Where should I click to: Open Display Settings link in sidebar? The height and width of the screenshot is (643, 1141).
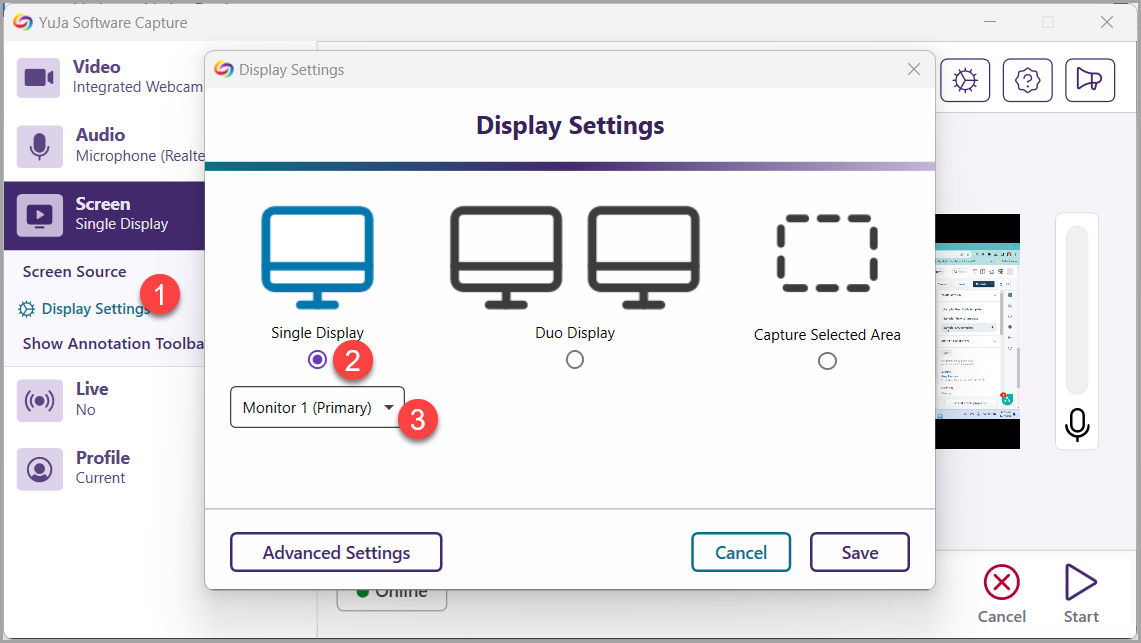coord(95,308)
